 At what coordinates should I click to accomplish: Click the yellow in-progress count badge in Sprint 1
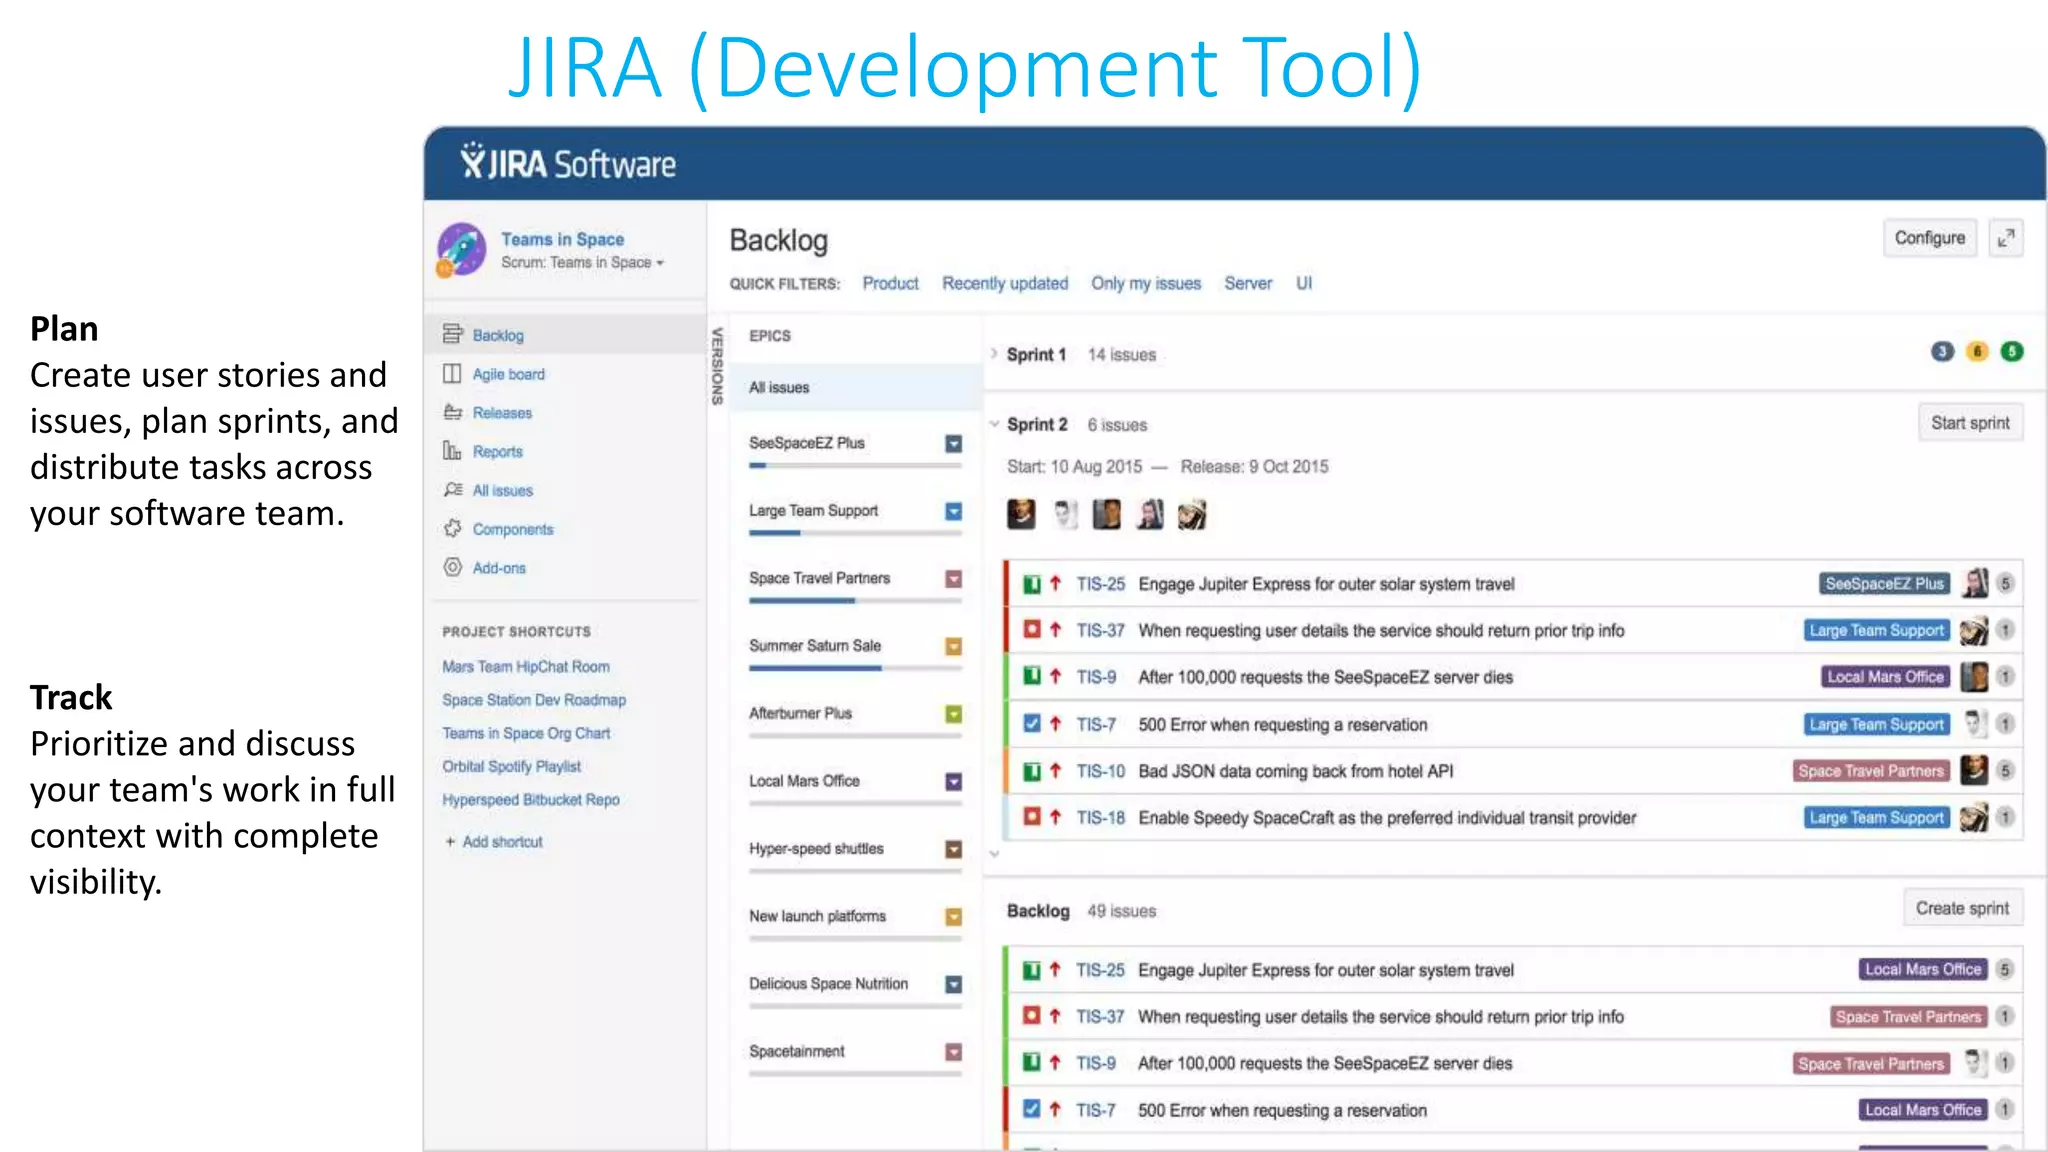tap(1977, 351)
